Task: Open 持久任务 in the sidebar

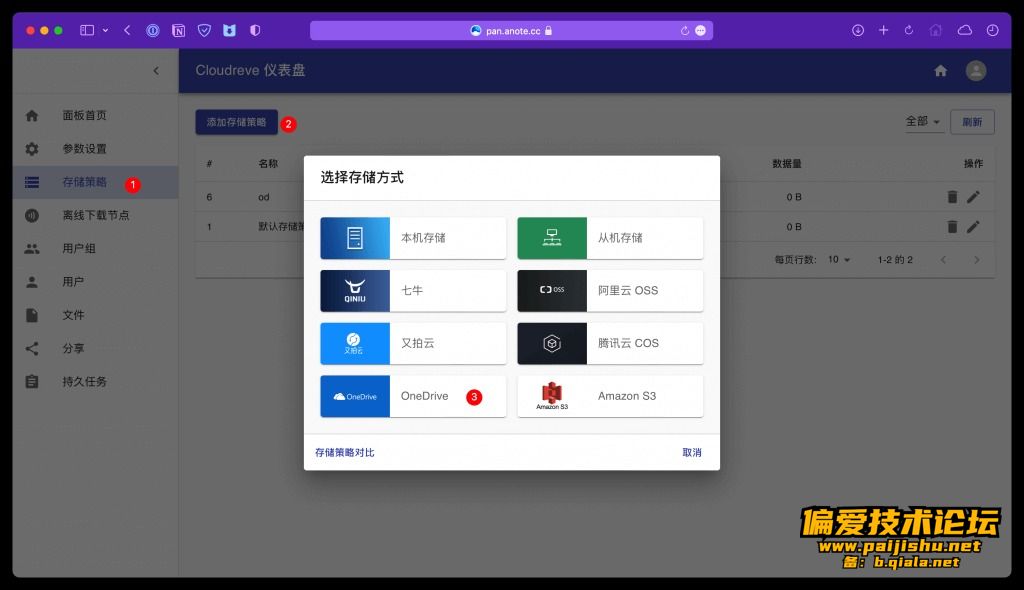Action: [x=95, y=382]
